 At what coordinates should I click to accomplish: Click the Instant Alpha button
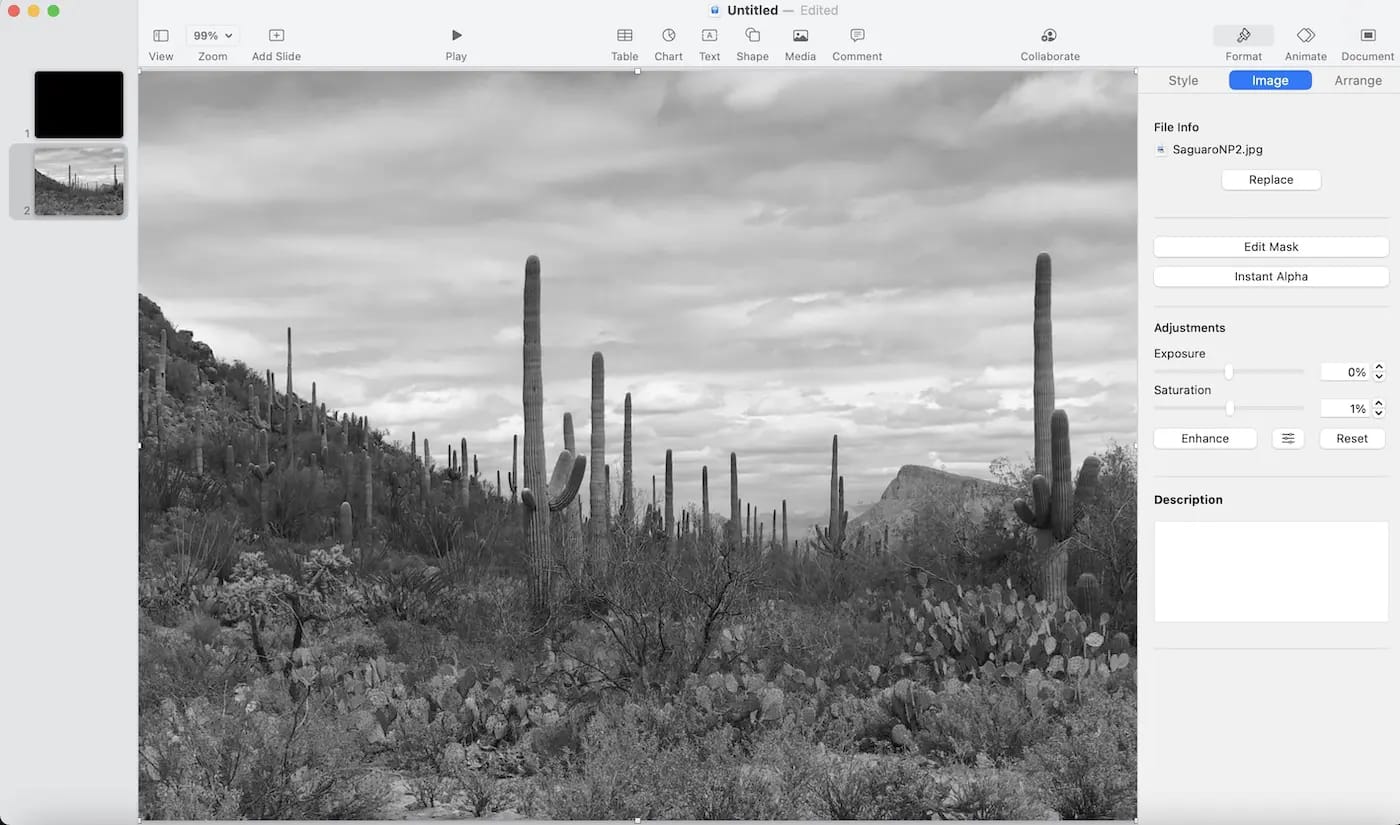[1271, 277]
